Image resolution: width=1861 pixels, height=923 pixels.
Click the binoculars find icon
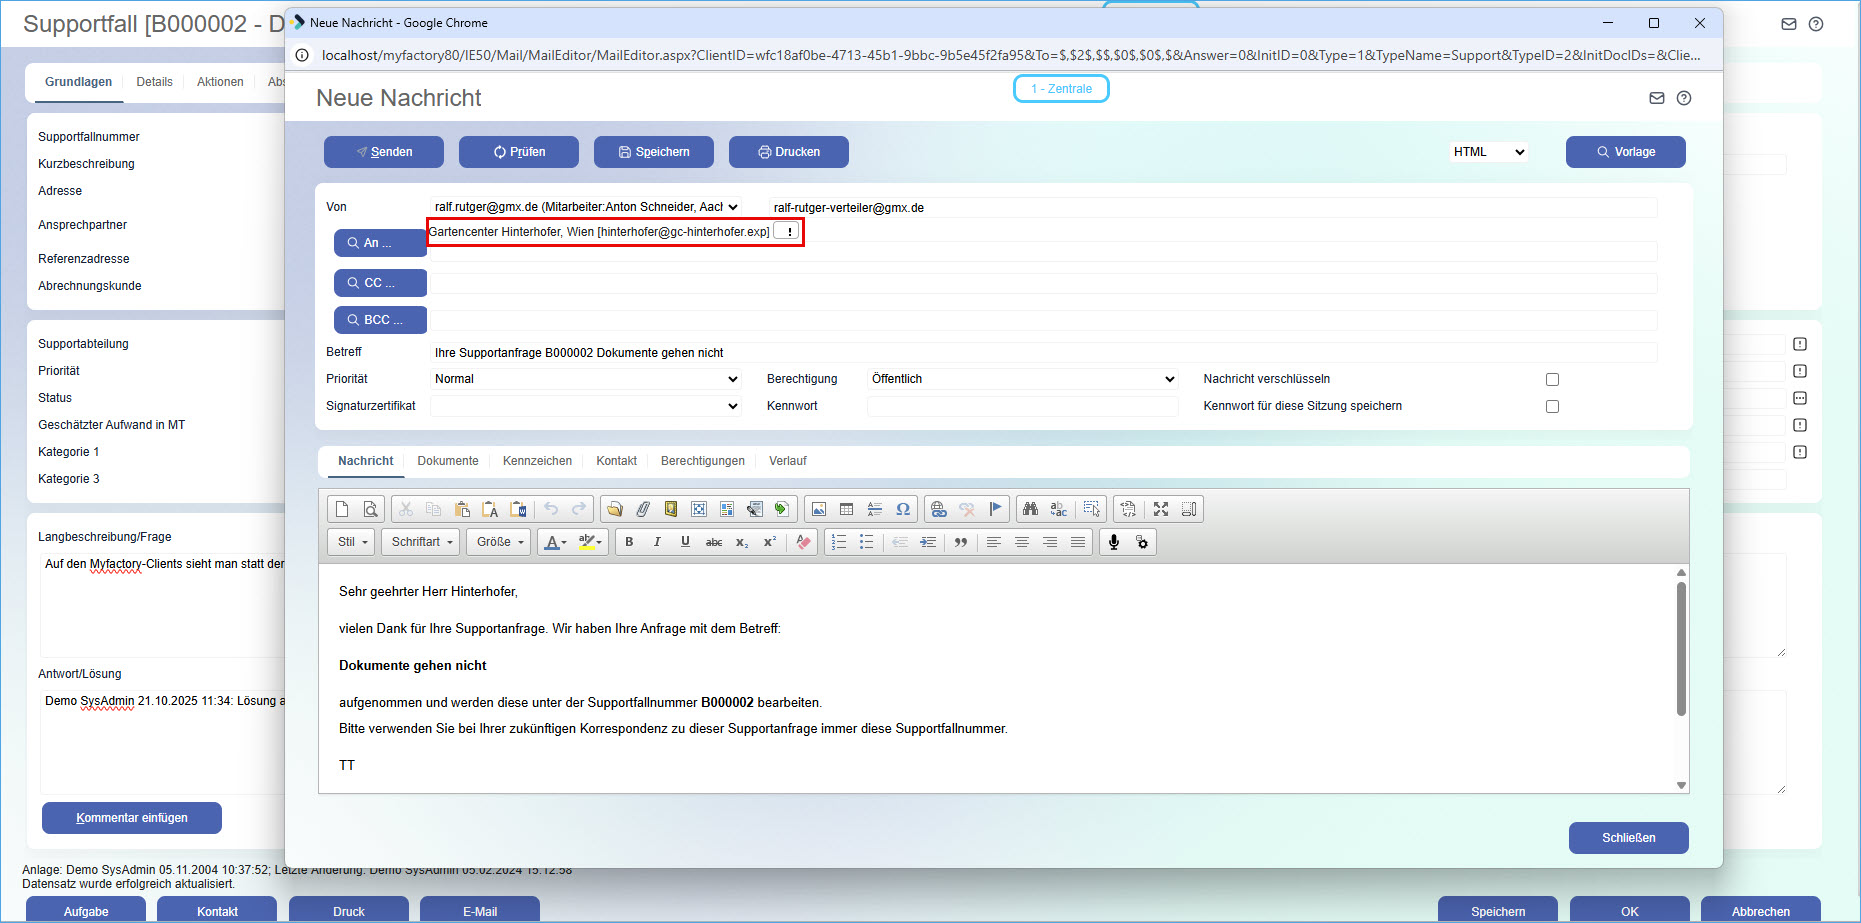tap(1030, 509)
